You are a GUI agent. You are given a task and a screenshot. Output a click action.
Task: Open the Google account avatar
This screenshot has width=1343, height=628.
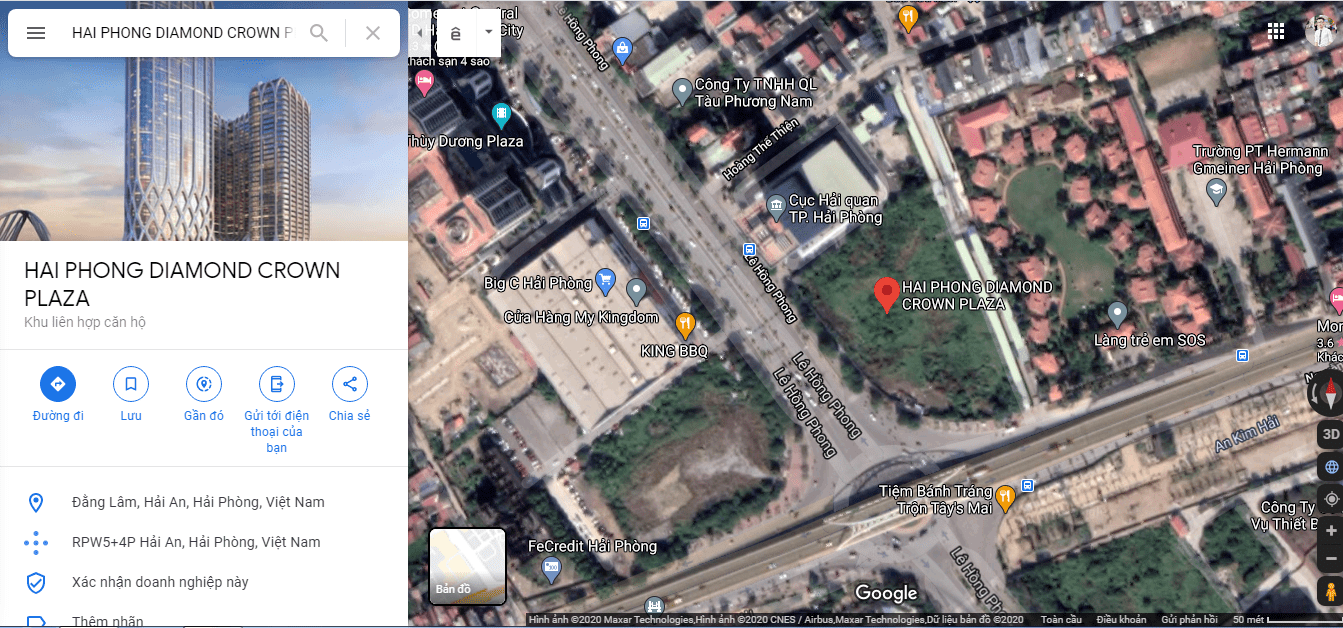tap(1322, 31)
